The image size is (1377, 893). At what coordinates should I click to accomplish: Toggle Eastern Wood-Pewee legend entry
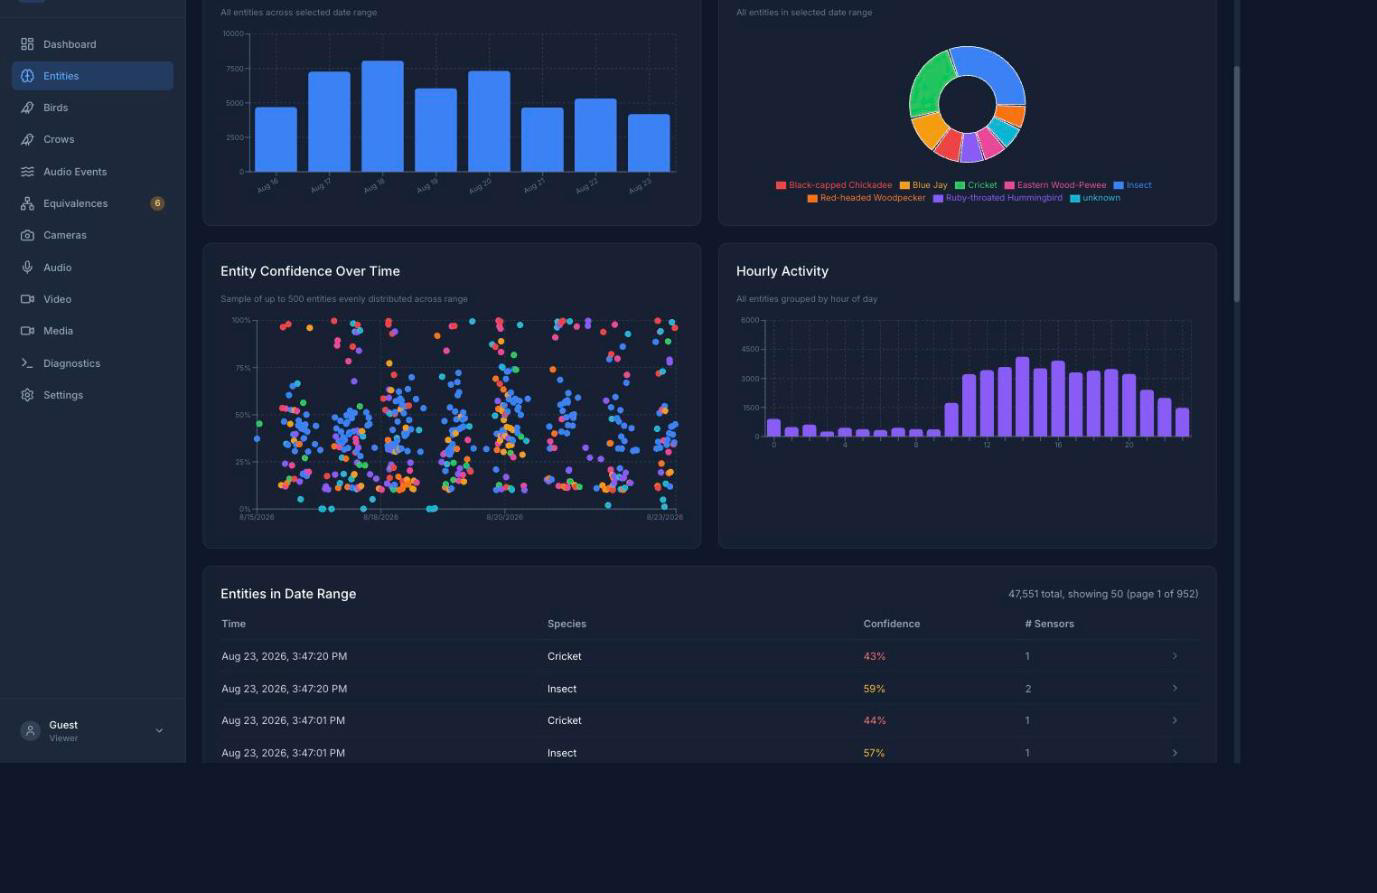[x=1055, y=185]
